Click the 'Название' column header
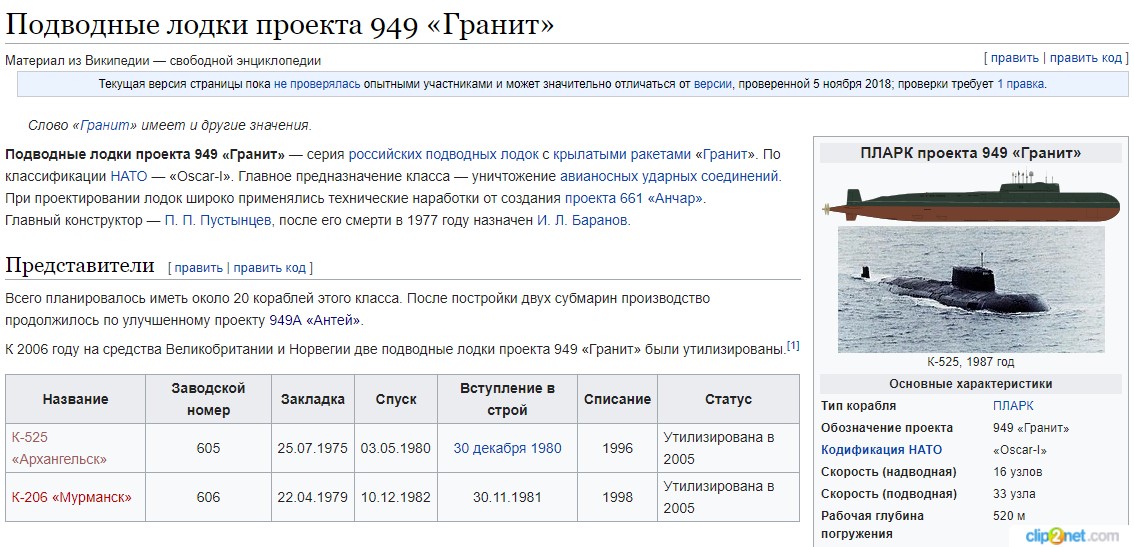The image size is (1134, 547). (x=75, y=399)
